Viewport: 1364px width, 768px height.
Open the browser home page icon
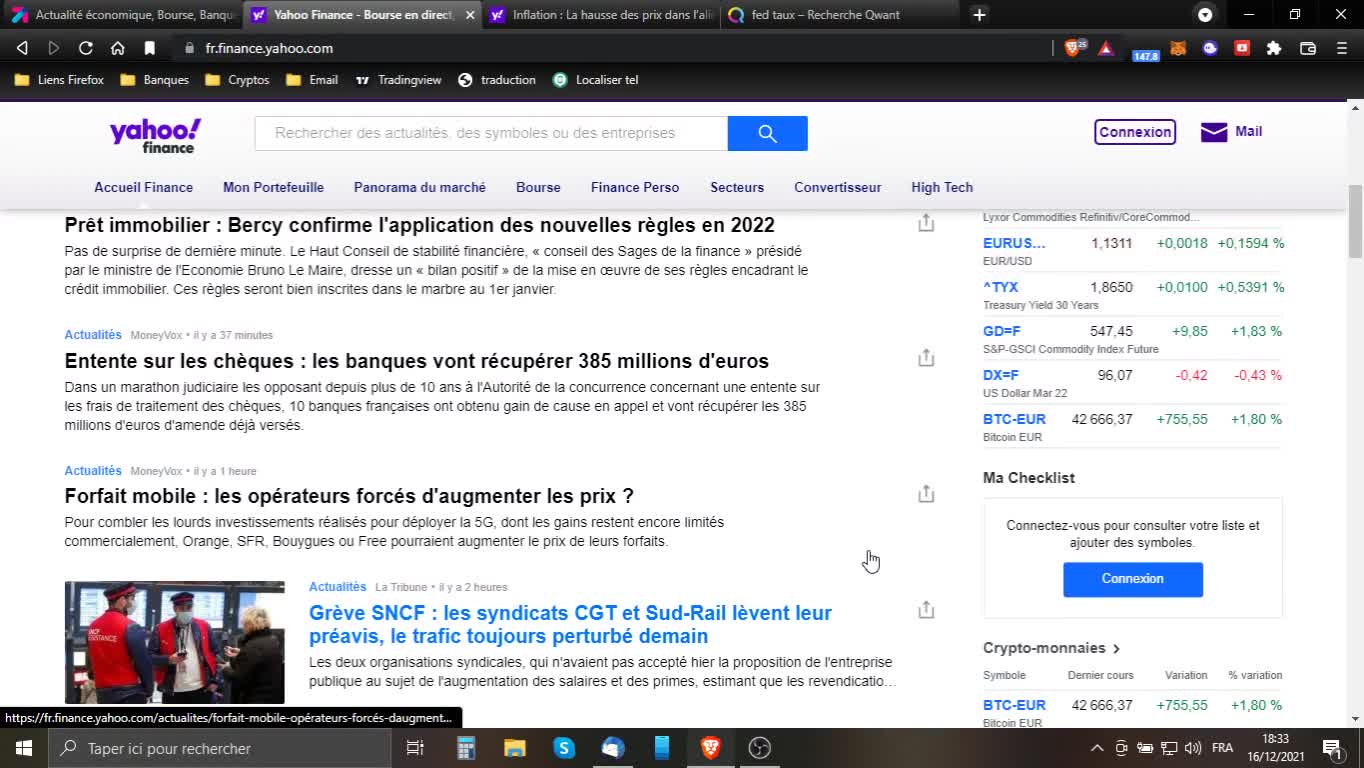point(118,48)
